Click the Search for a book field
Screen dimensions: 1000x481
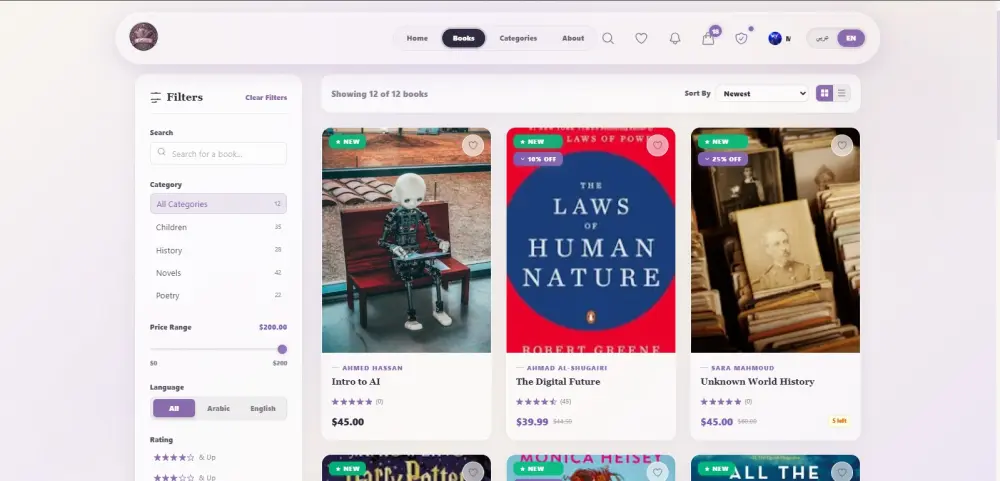pyautogui.click(x=218, y=154)
